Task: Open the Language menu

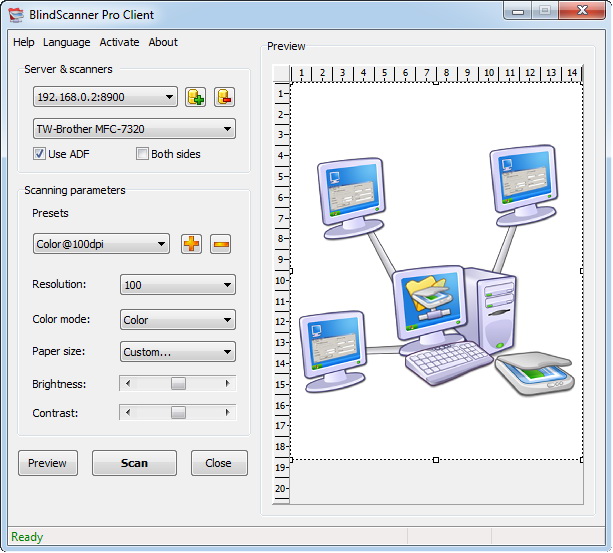Action: tap(66, 42)
